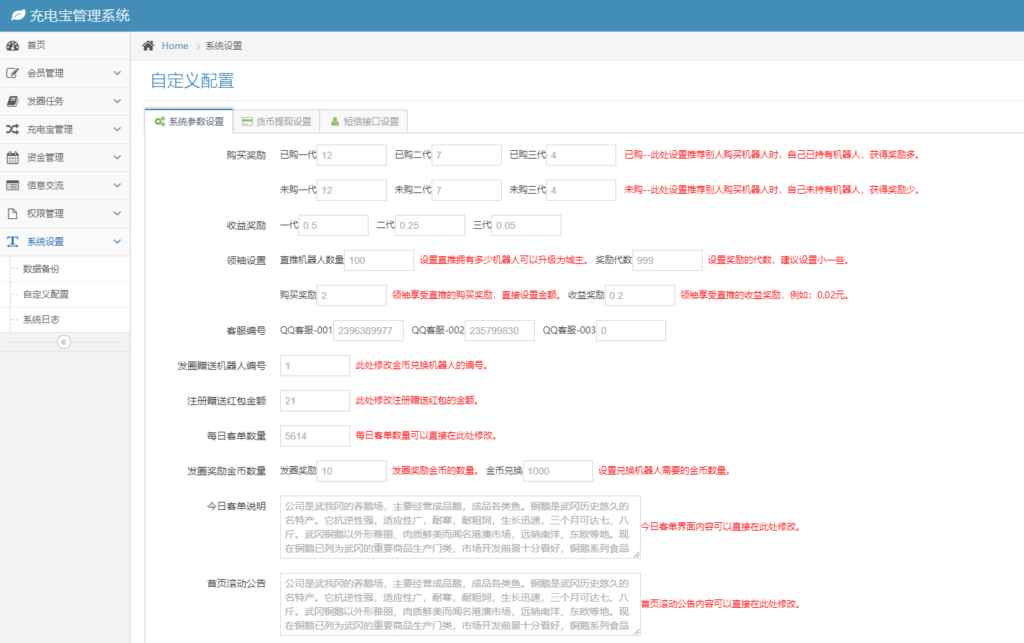Click the edit icon beside 会员管理
The image size is (1024, 643).
[12, 73]
